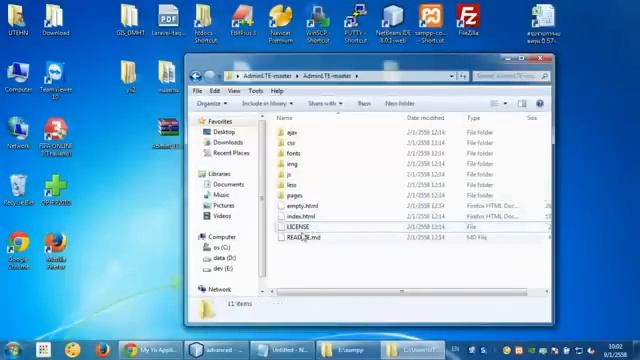This screenshot has width=640, height=360.
Task: Select the Mozilla Firefox desktop icon
Action: pyautogui.click(x=56, y=251)
